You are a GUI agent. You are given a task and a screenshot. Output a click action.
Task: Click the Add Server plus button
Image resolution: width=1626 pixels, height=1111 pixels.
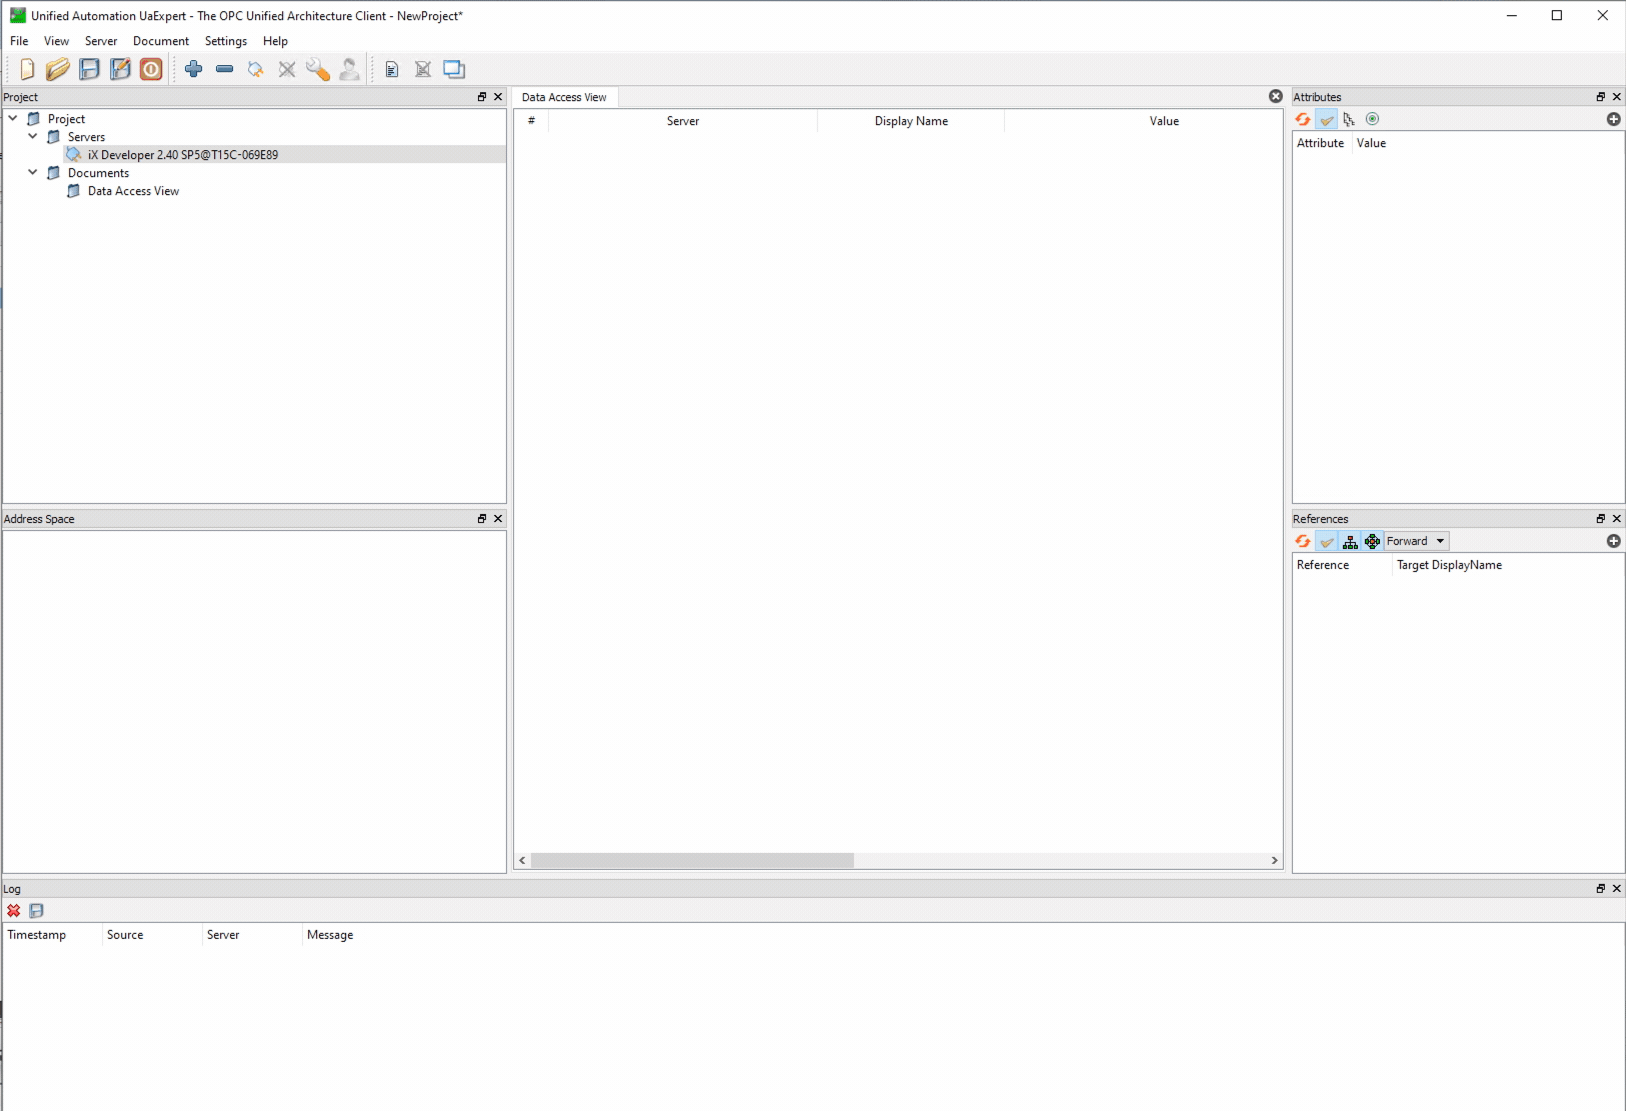pos(193,68)
